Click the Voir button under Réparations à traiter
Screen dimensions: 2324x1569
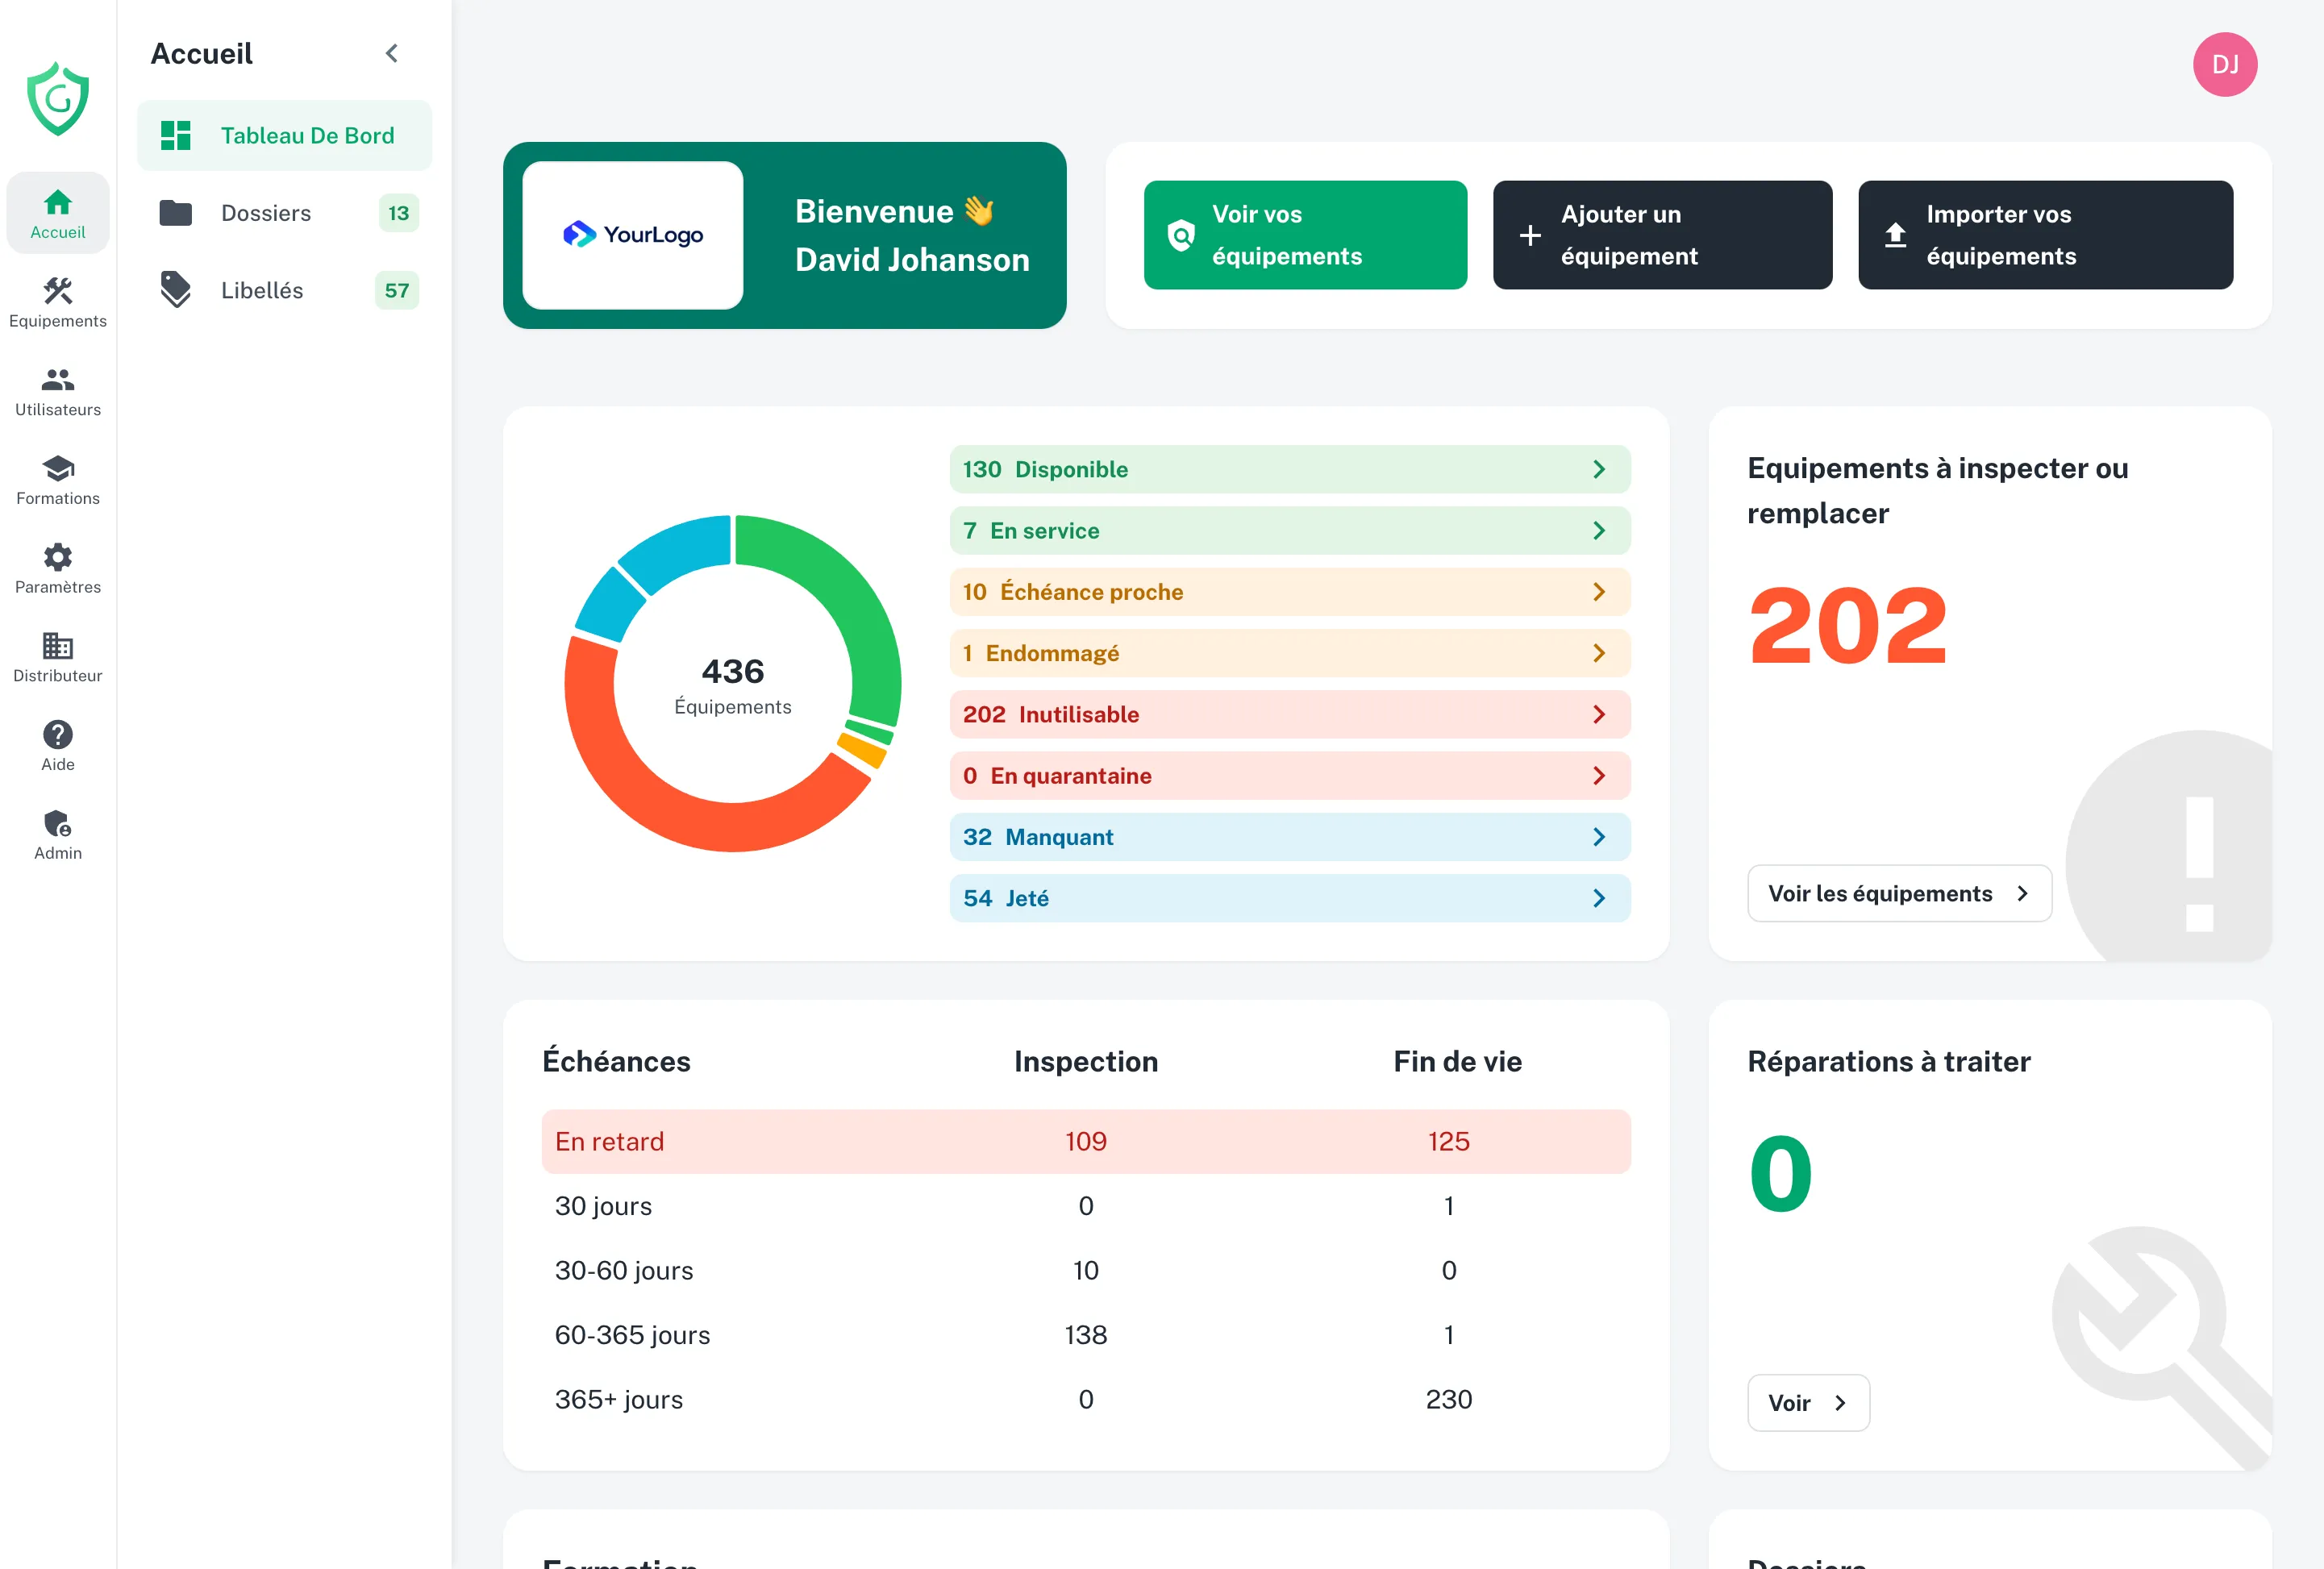coord(1808,1403)
